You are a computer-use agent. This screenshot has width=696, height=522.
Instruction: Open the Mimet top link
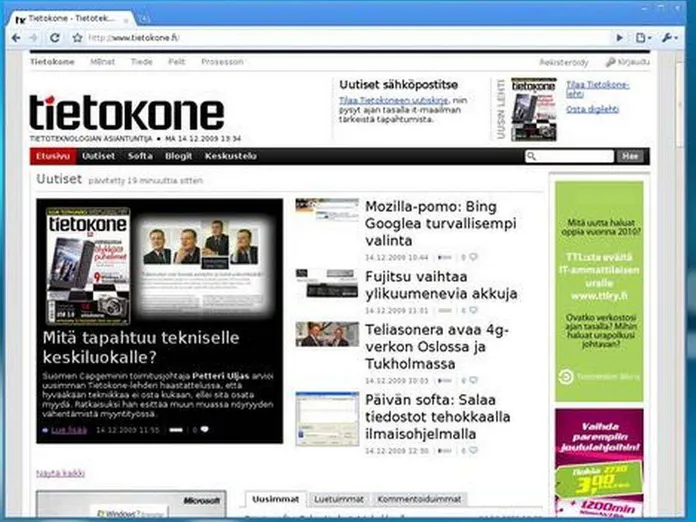tap(103, 62)
